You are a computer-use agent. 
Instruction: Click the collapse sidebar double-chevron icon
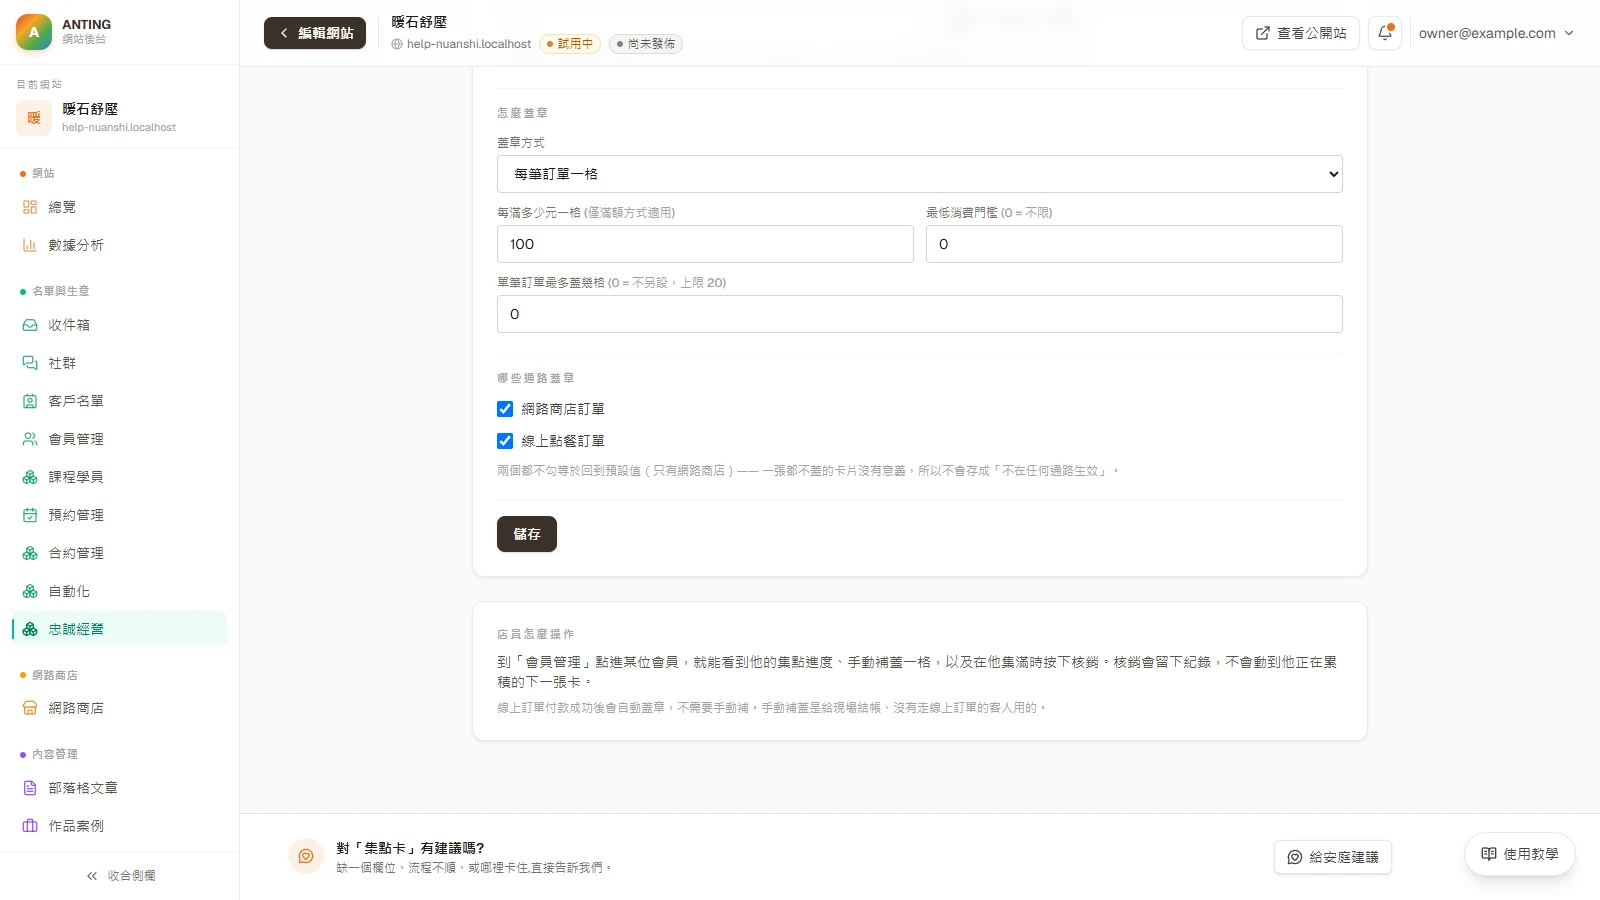coord(92,876)
